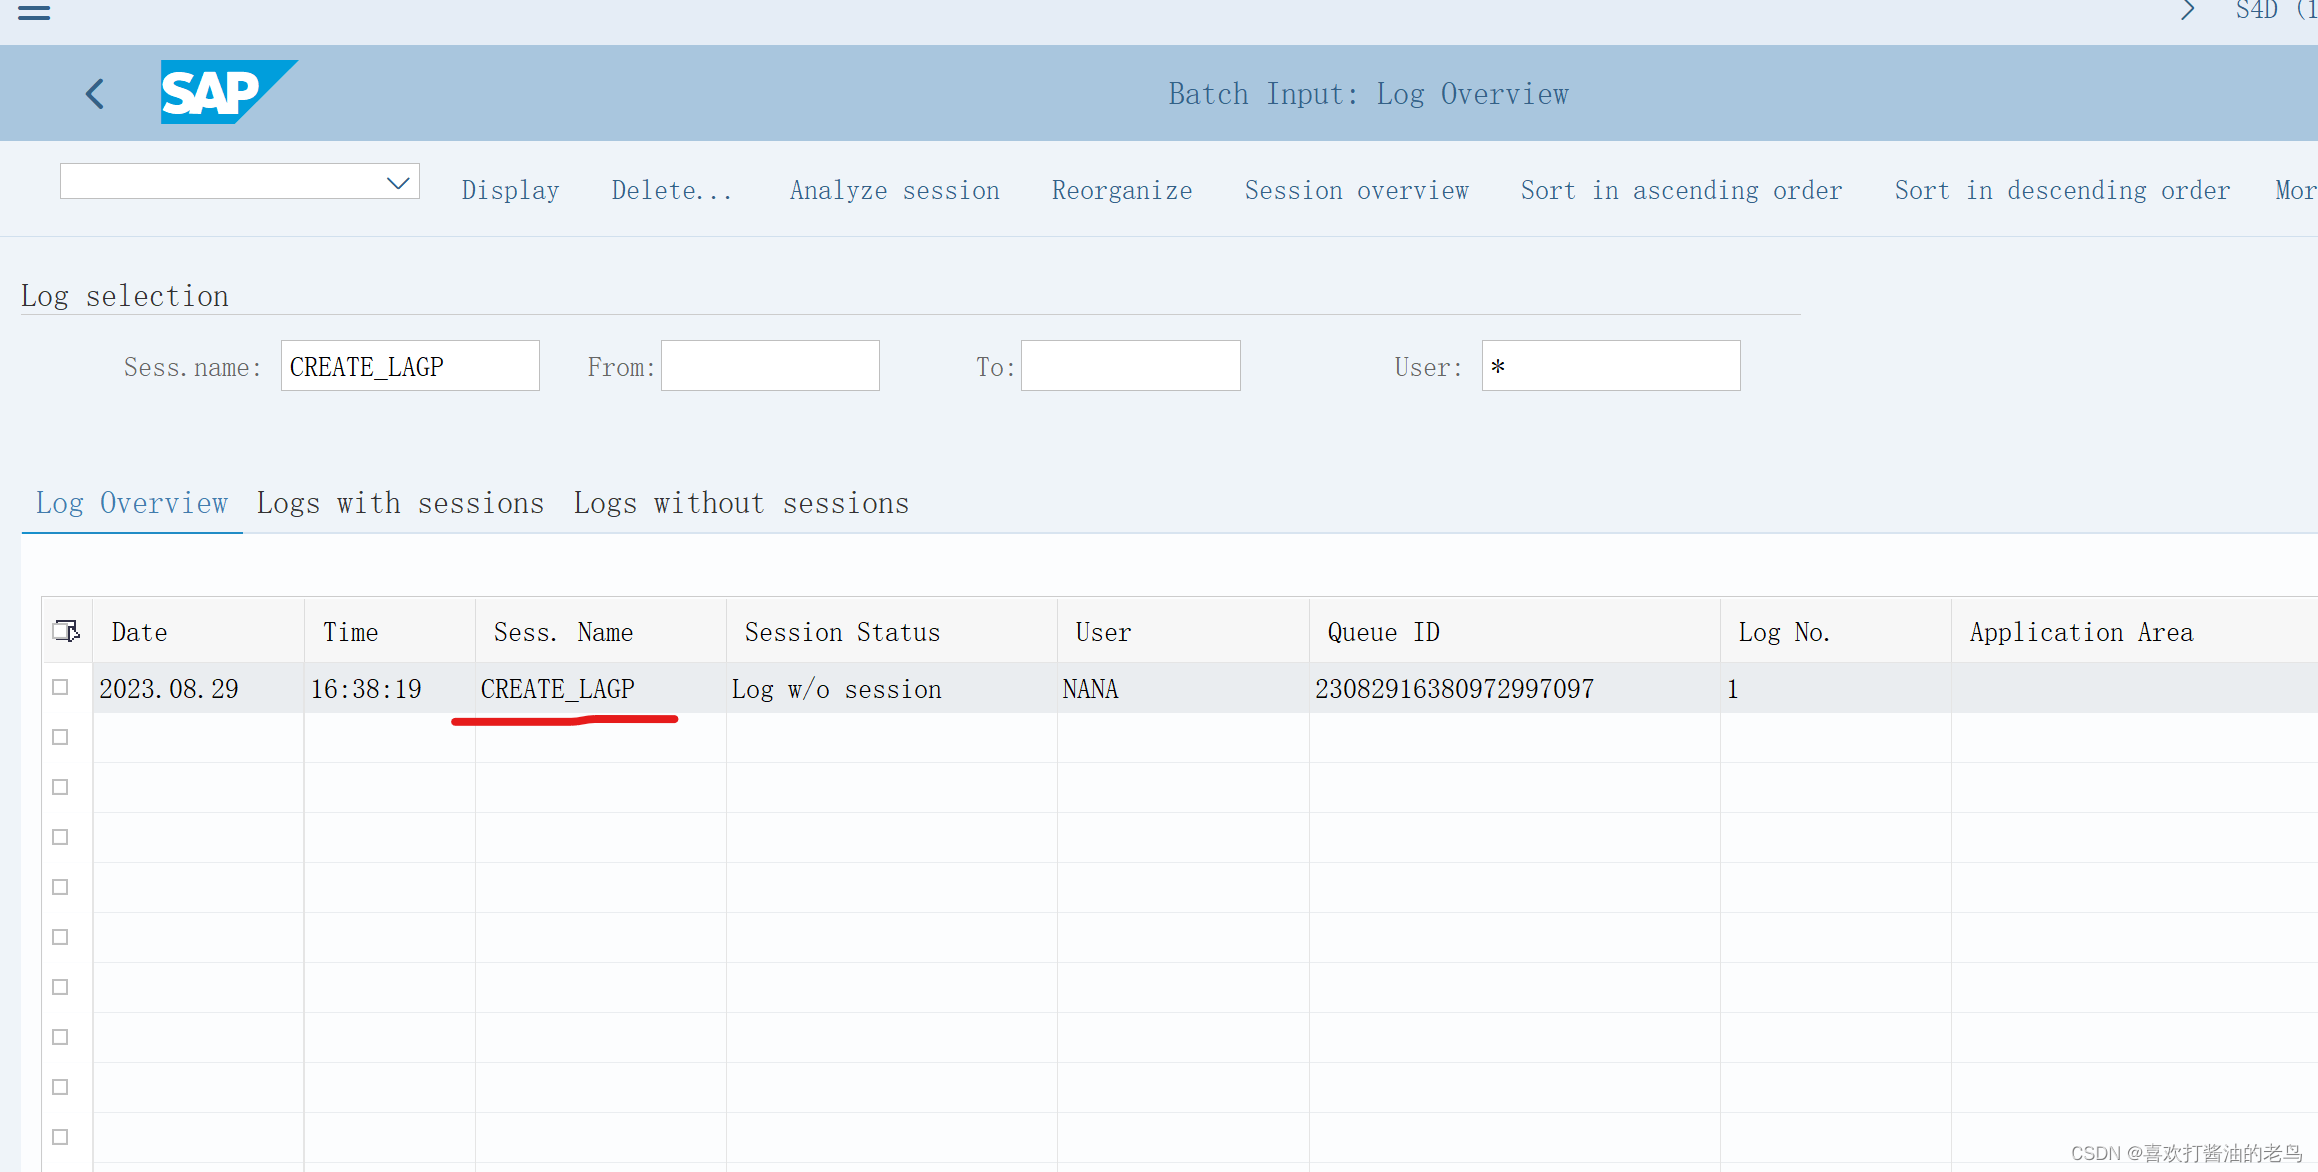This screenshot has width=2318, height=1172.
Task: Click Reorganize in the toolbar
Action: point(1121,191)
